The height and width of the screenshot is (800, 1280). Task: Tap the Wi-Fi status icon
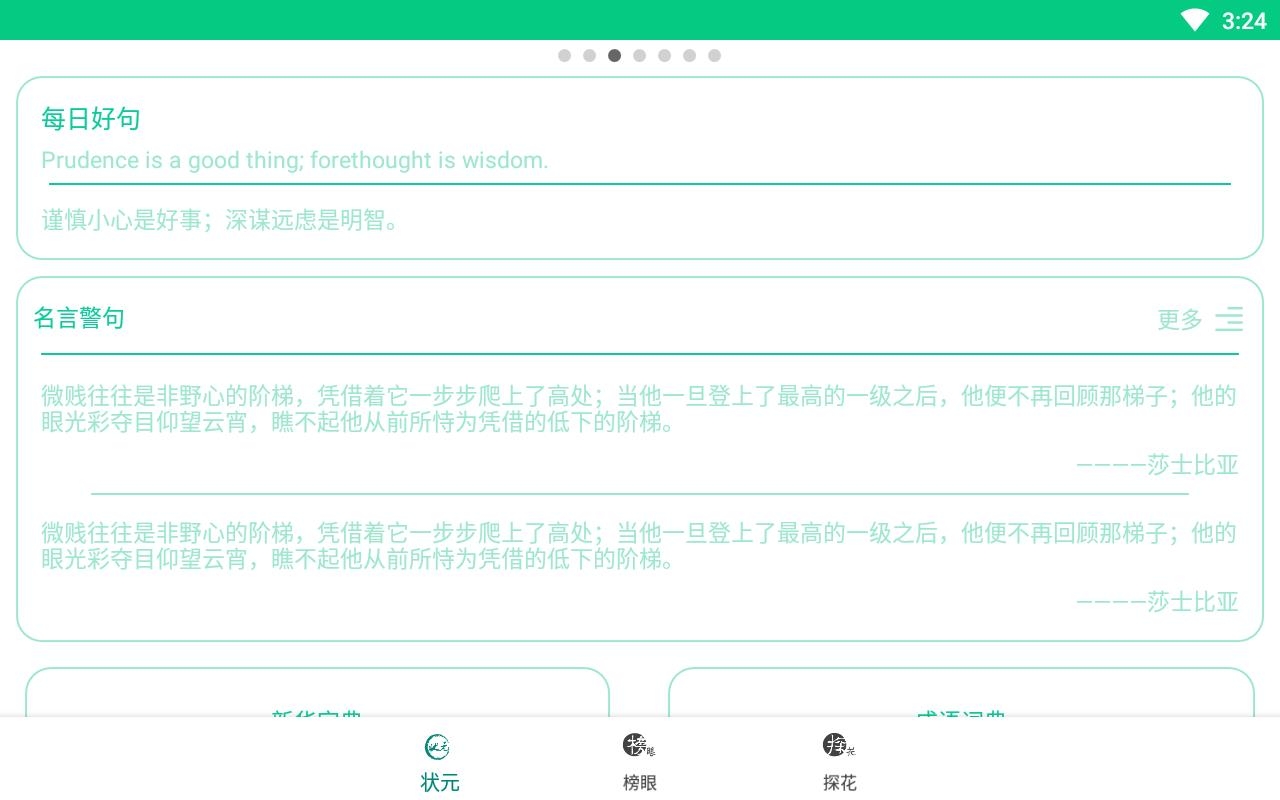click(x=1194, y=20)
